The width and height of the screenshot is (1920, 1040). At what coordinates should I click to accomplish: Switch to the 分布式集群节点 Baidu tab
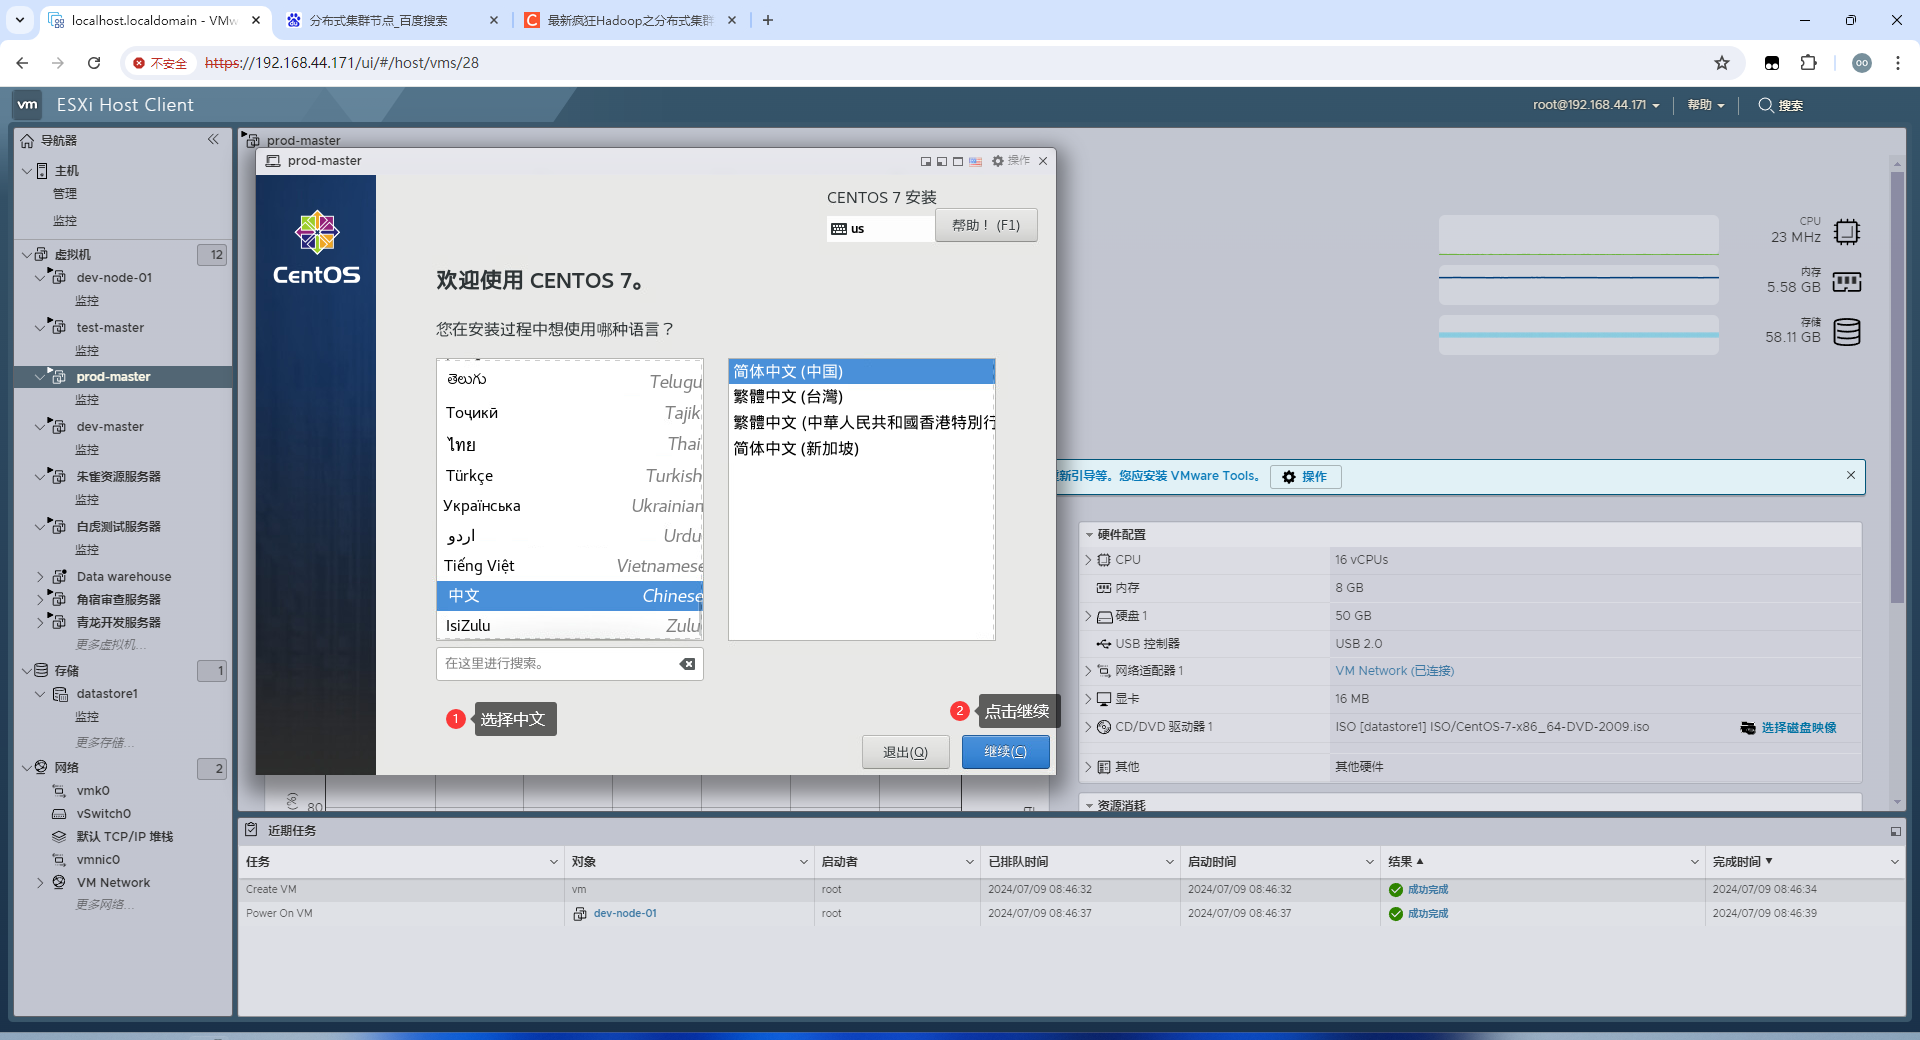coord(390,20)
